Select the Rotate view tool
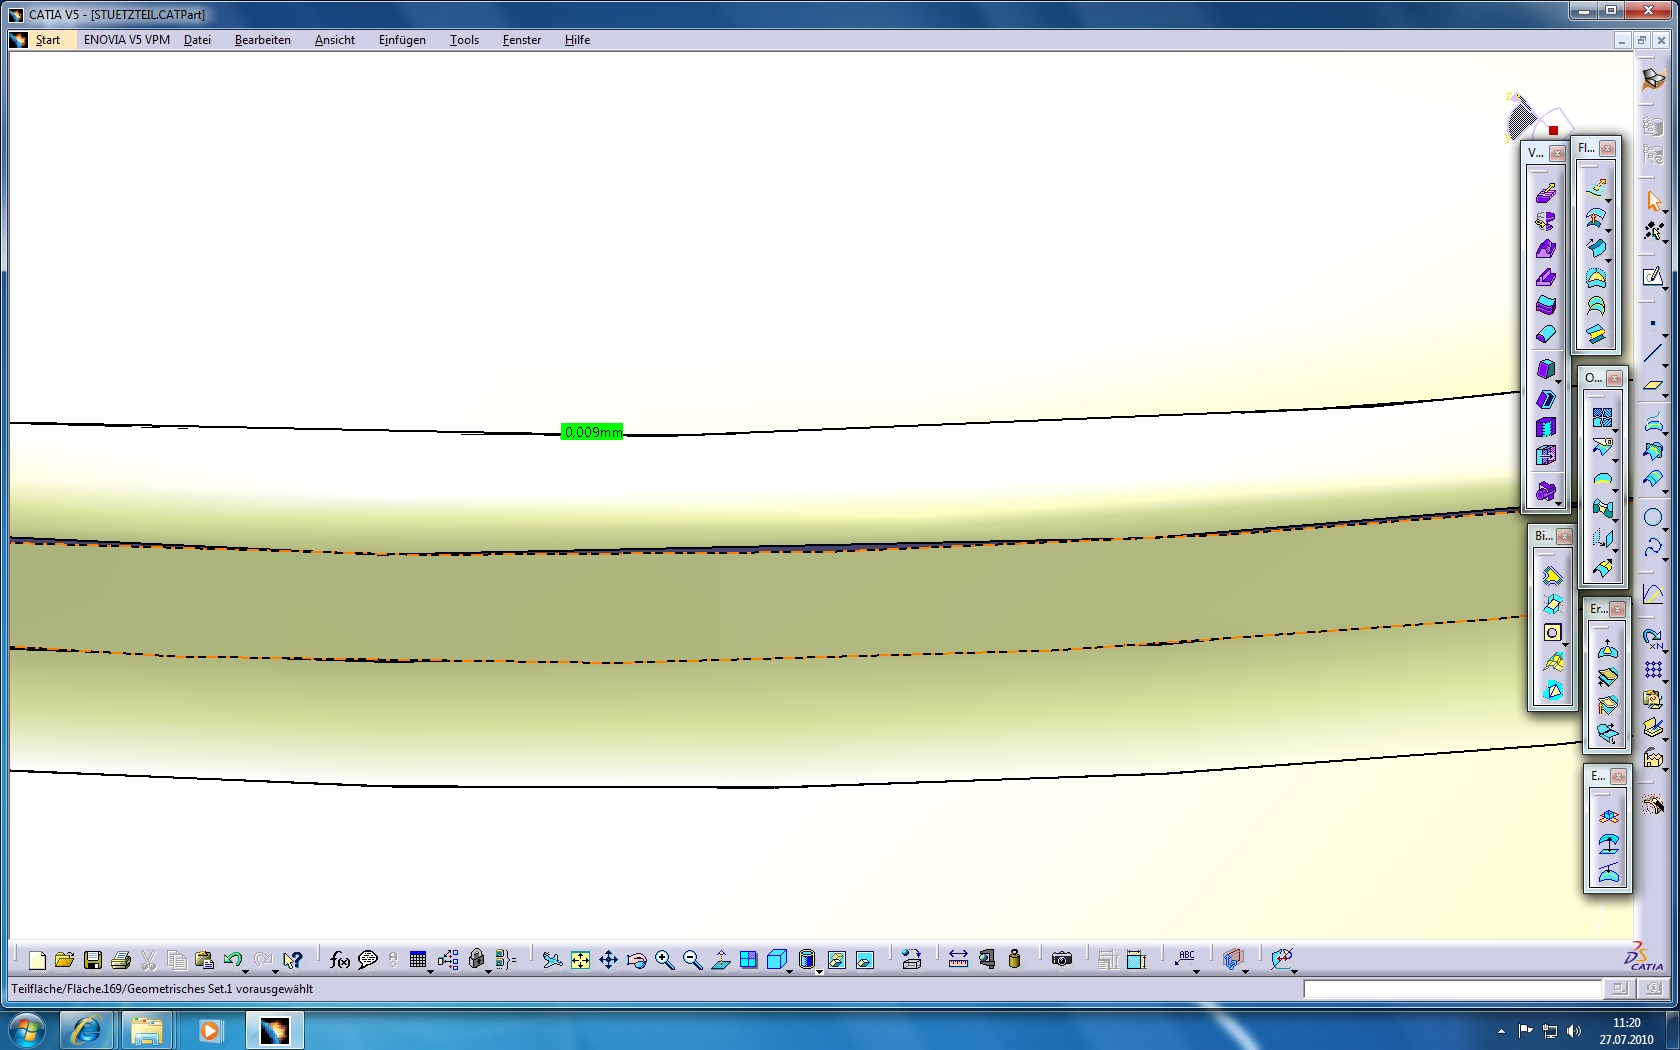 tap(636, 960)
